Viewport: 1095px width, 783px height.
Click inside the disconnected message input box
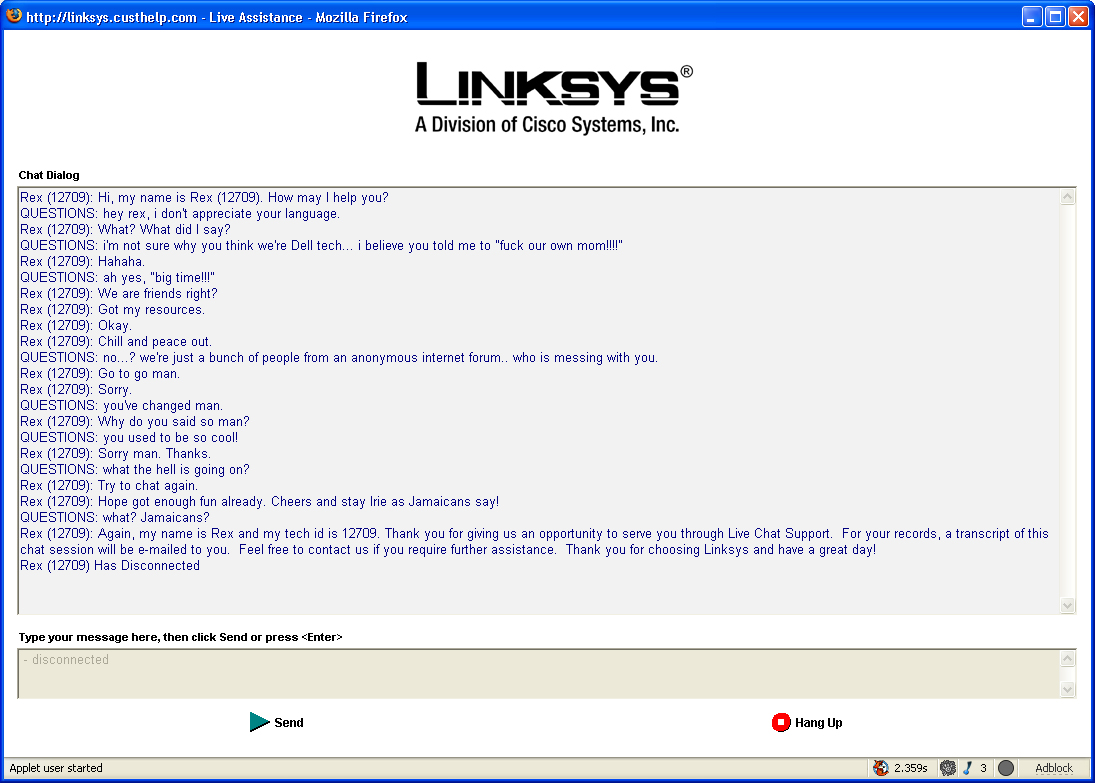tap(538, 673)
